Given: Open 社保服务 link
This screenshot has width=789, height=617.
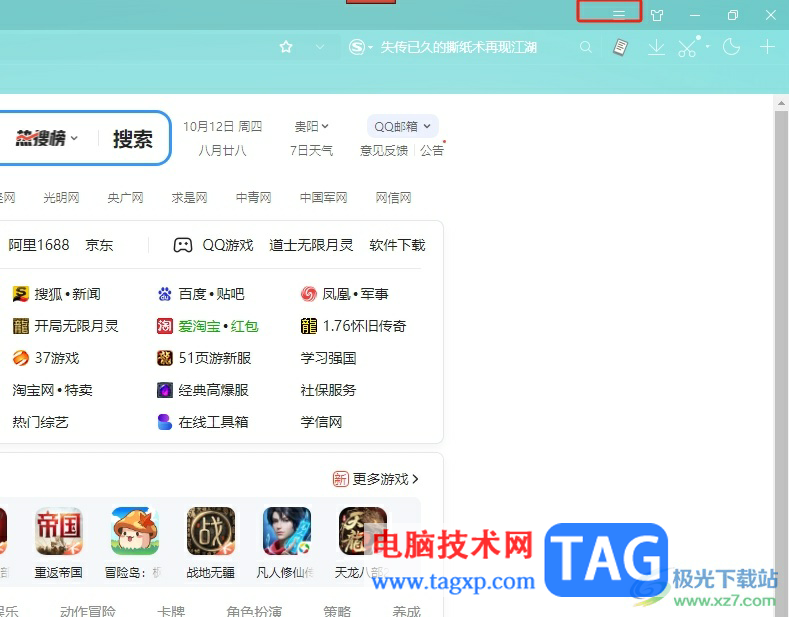Looking at the screenshot, I should [x=329, y=390].
